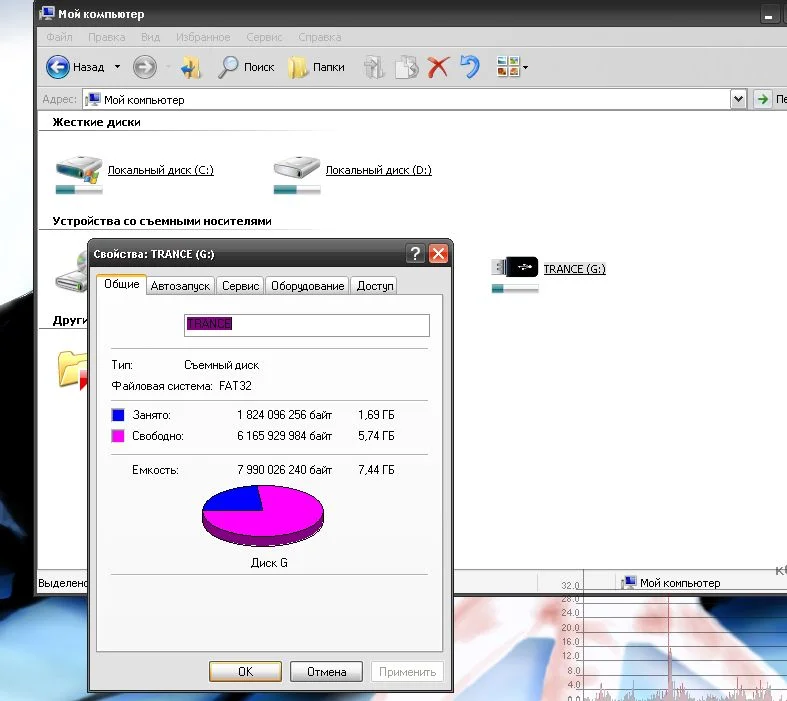
Task: Switch to the Автозапуск tab
Action: point(180,286)
